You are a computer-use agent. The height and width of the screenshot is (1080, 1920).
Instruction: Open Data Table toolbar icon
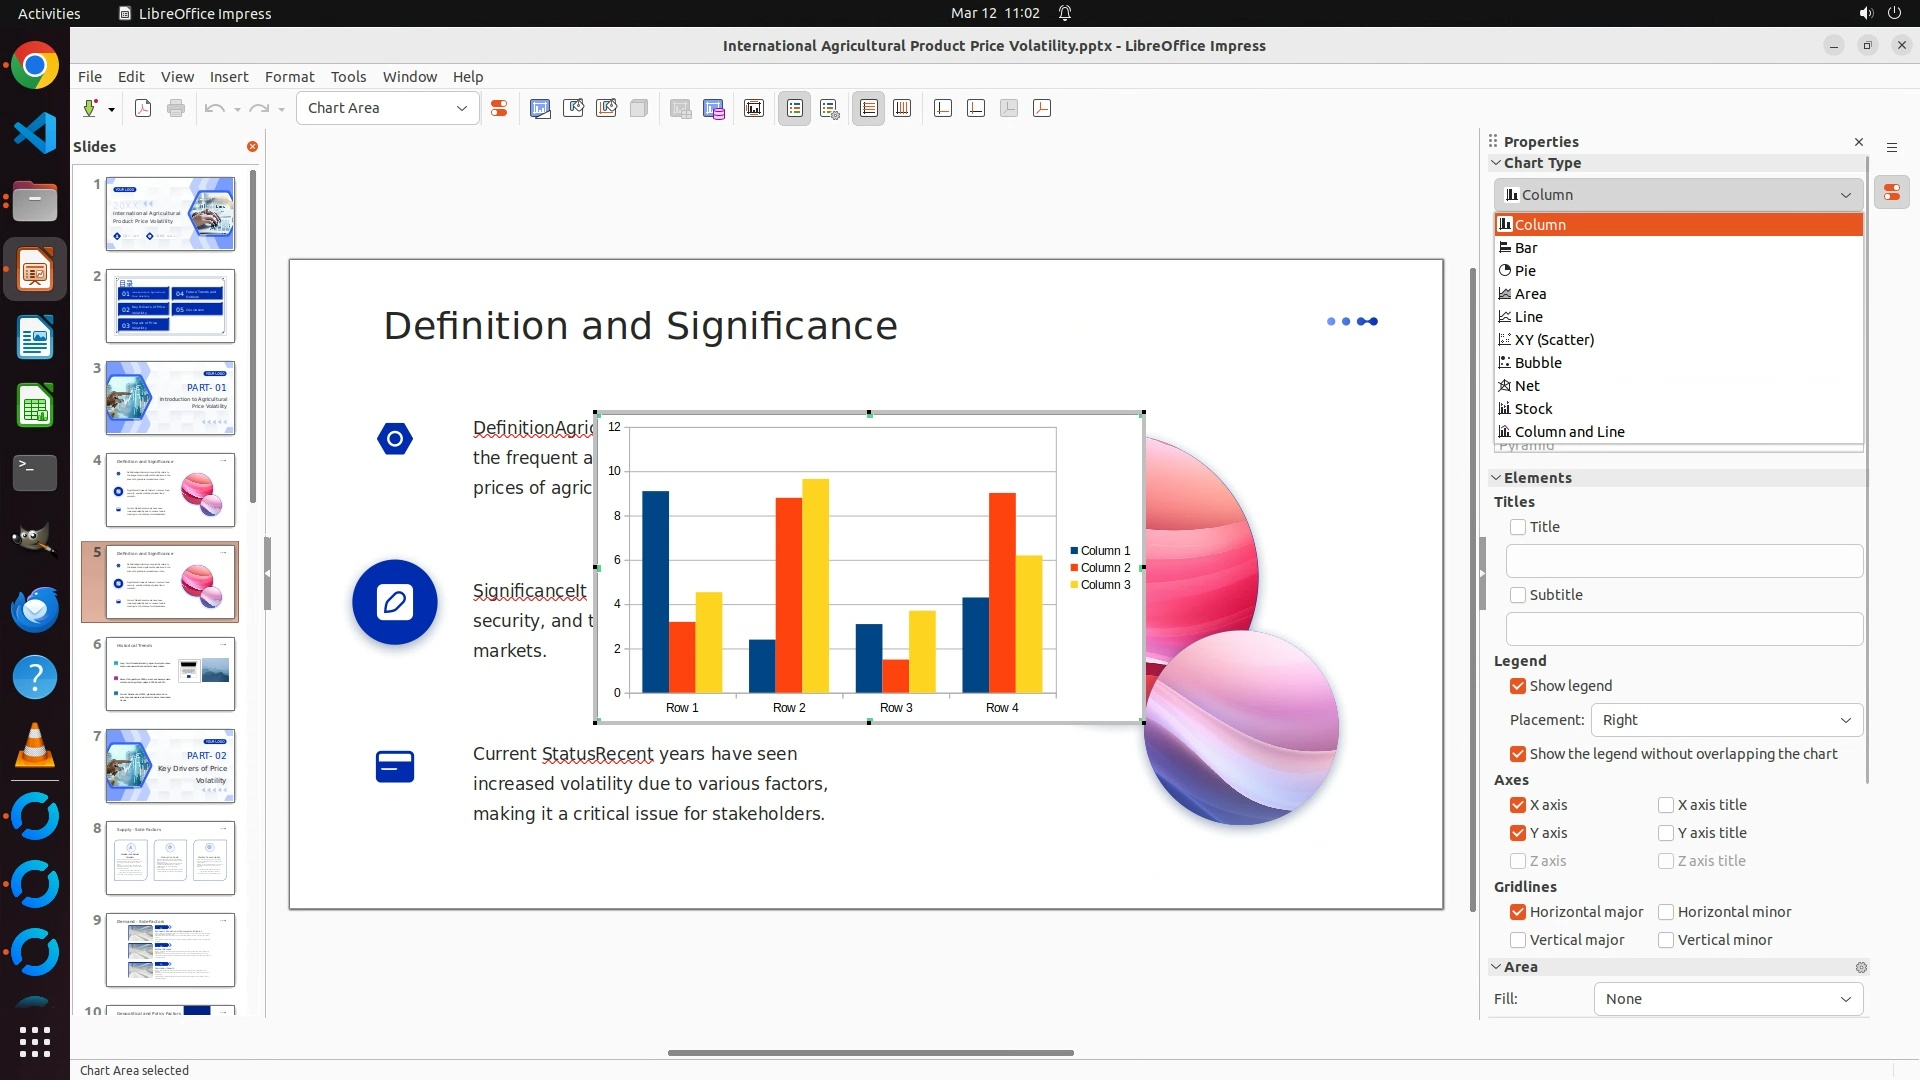[714, 108]
